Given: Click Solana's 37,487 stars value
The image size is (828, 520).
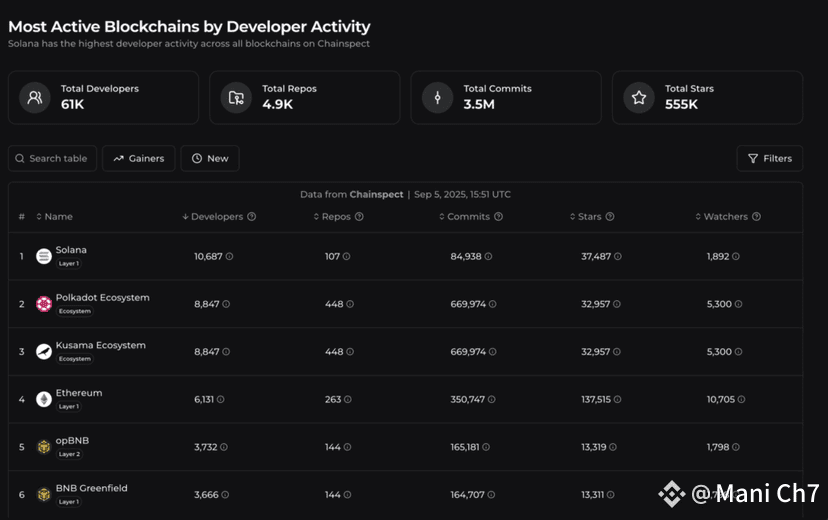Looking at the screenshot, I should pos(596,257).
